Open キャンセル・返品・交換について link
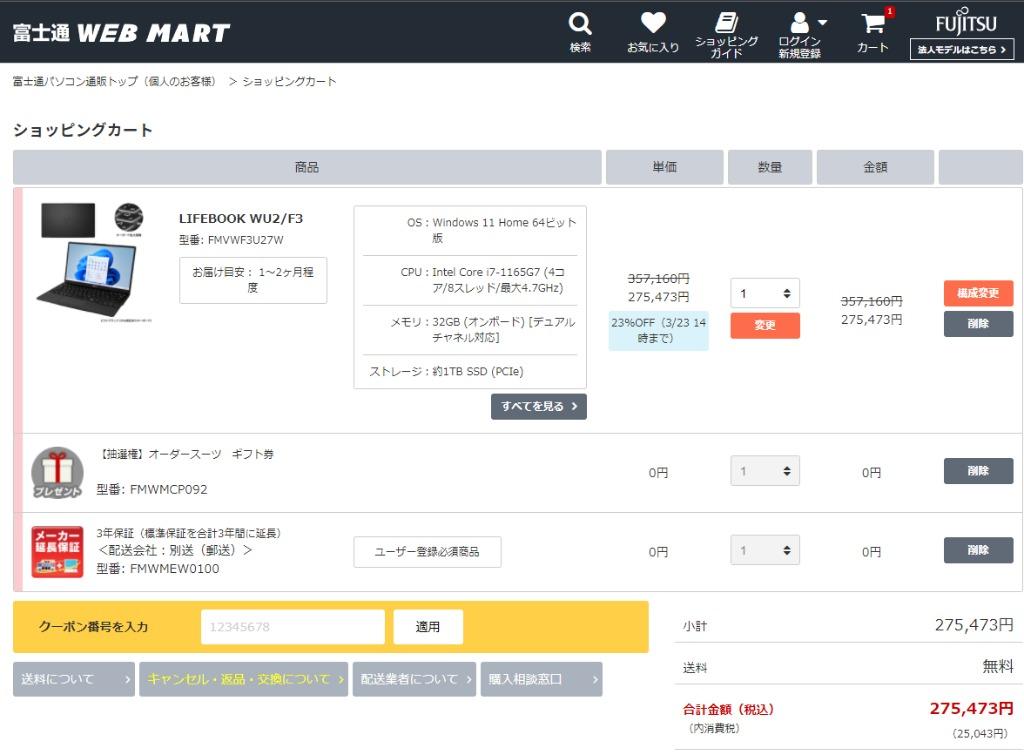Image resolution: width=1024 pixels, height=755 pixels. [x=243, y=679]
